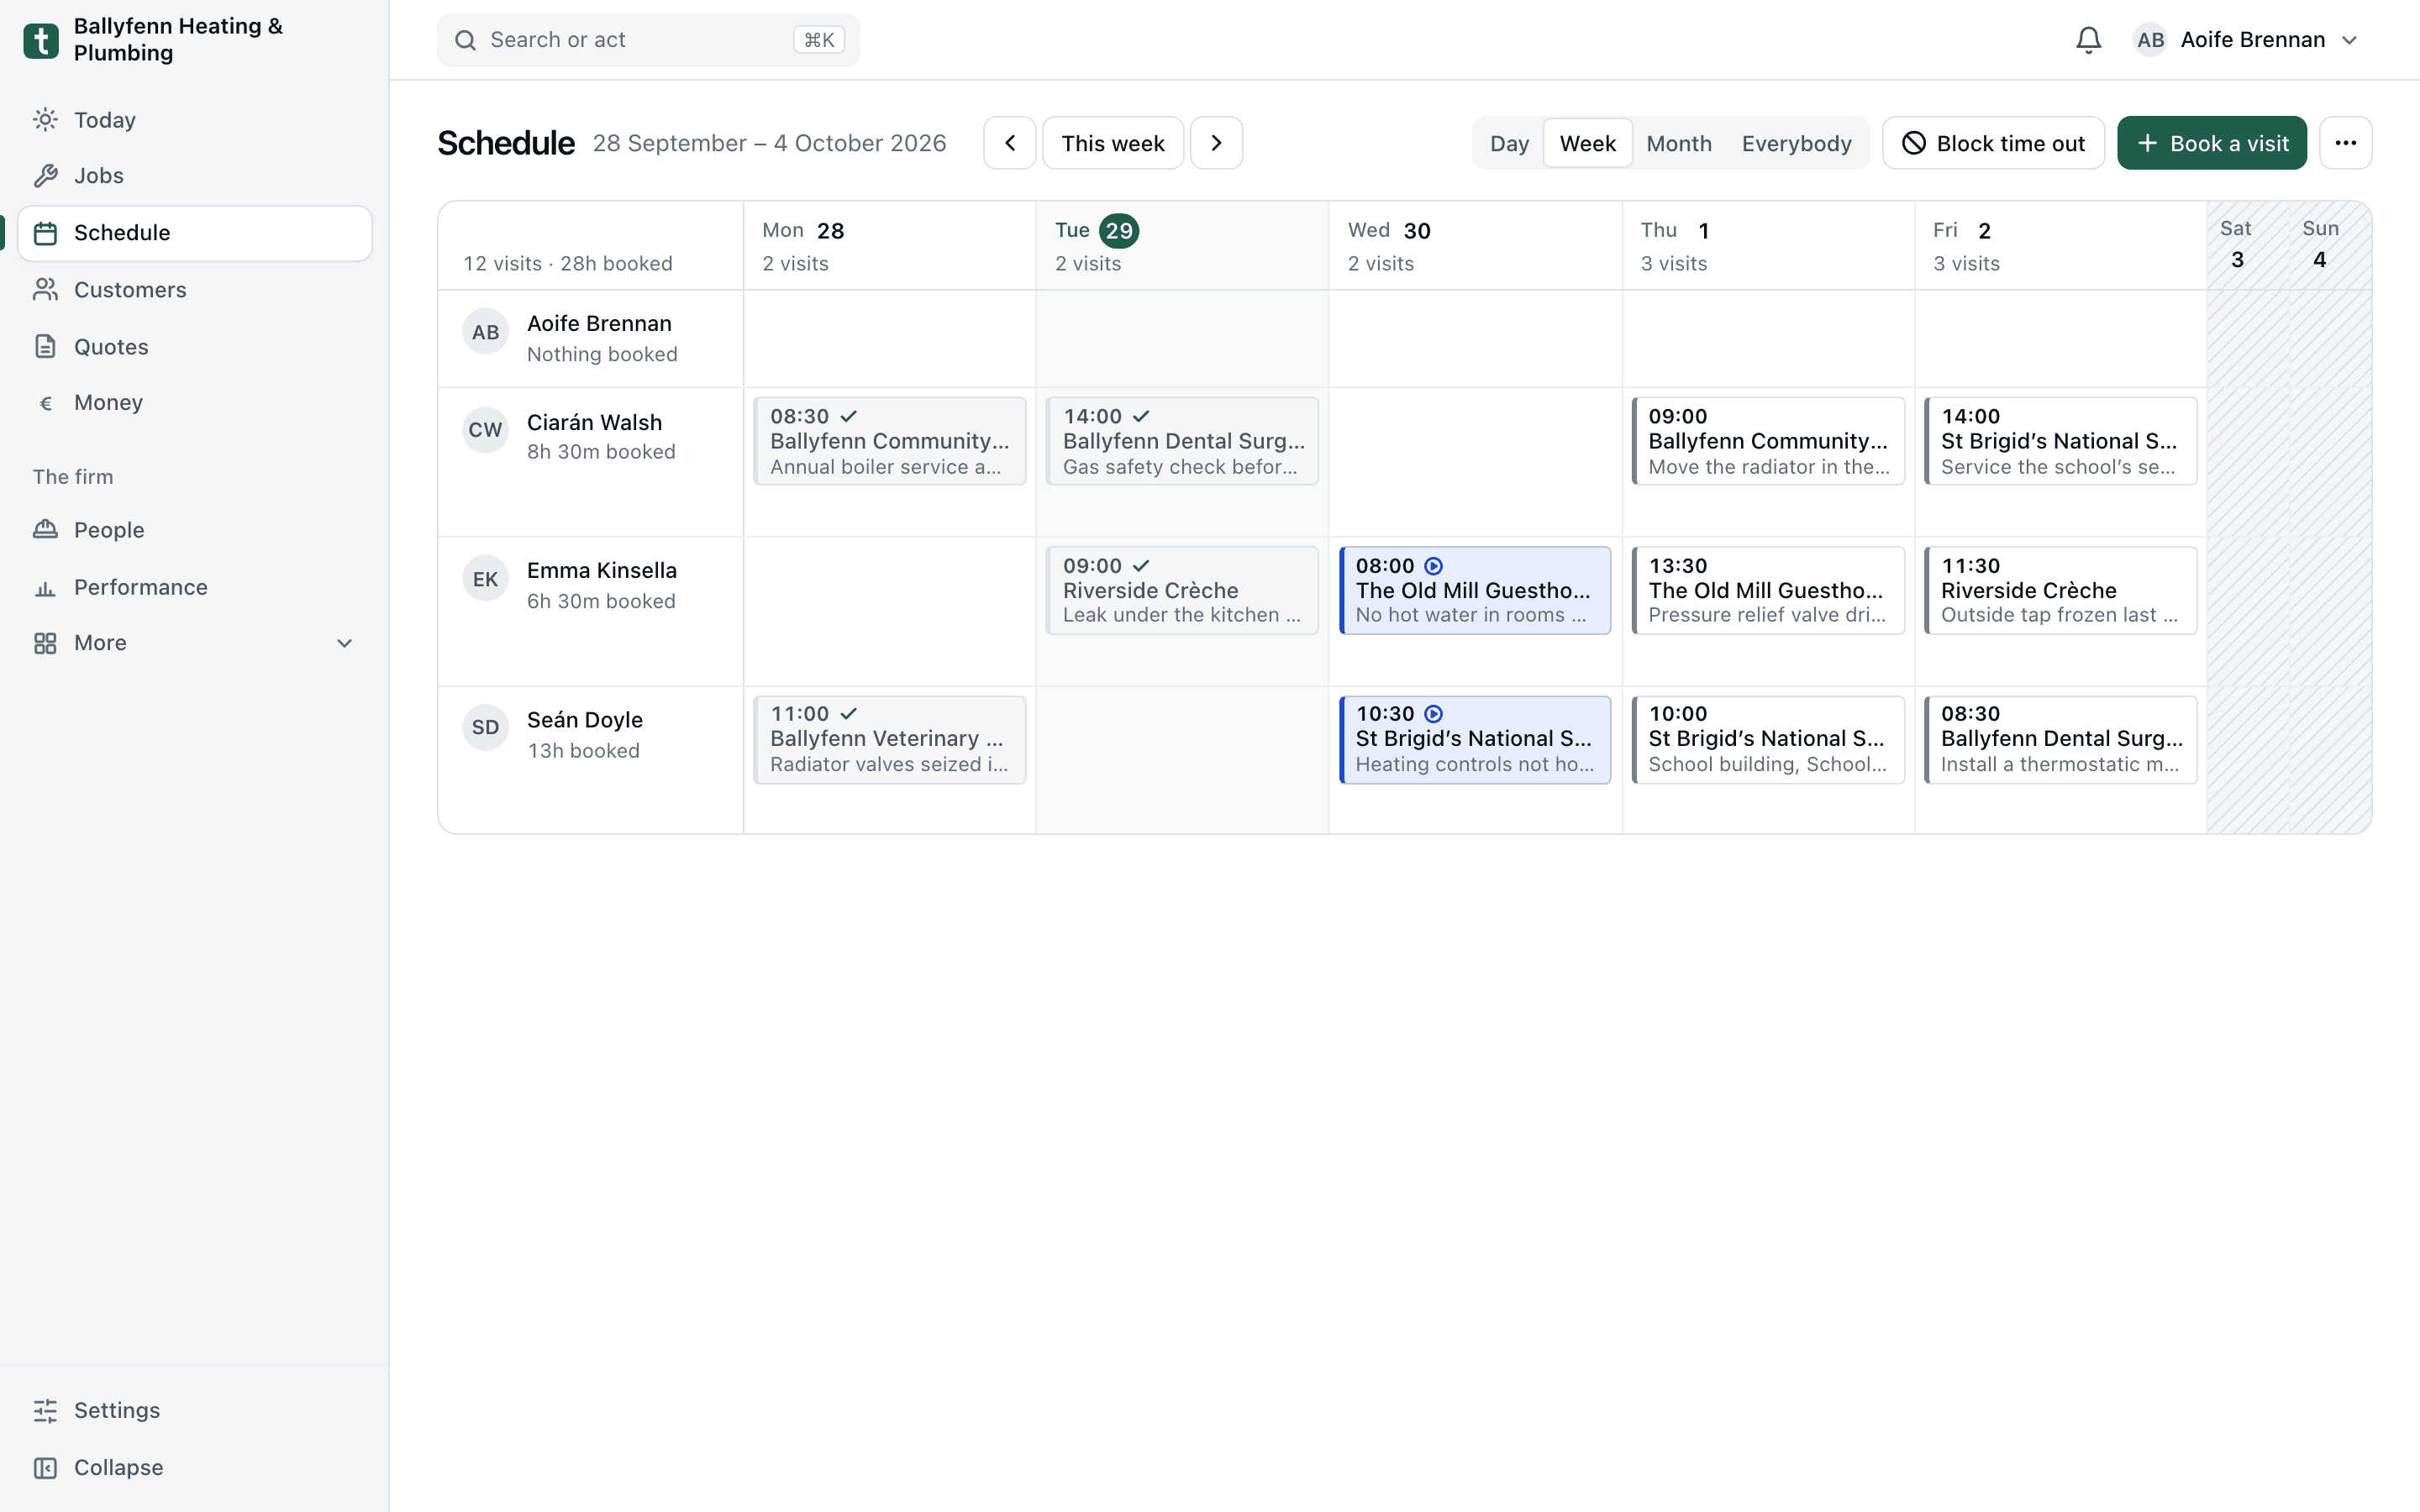Open Customers in the sidebar
Image resolution: width=2420 pixels, height=1512 pixels.
click(195, 290)
